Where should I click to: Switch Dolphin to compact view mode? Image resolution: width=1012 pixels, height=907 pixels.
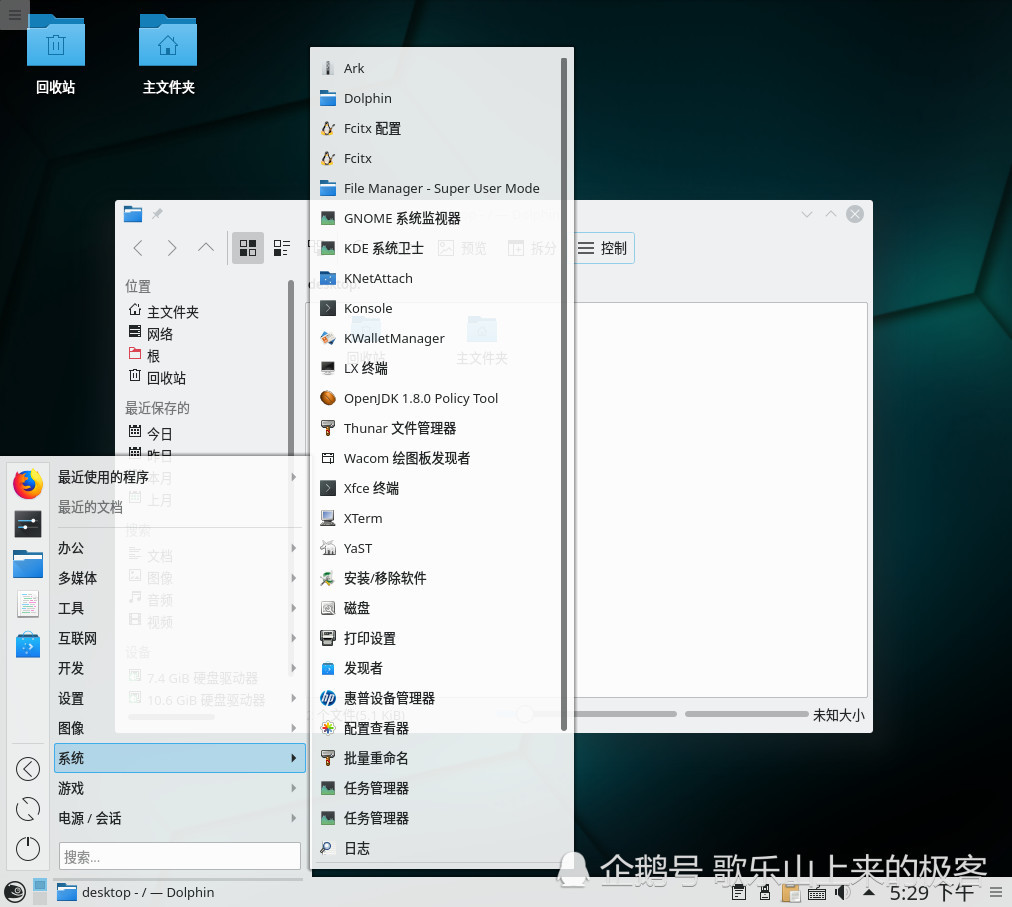(282, 248)
